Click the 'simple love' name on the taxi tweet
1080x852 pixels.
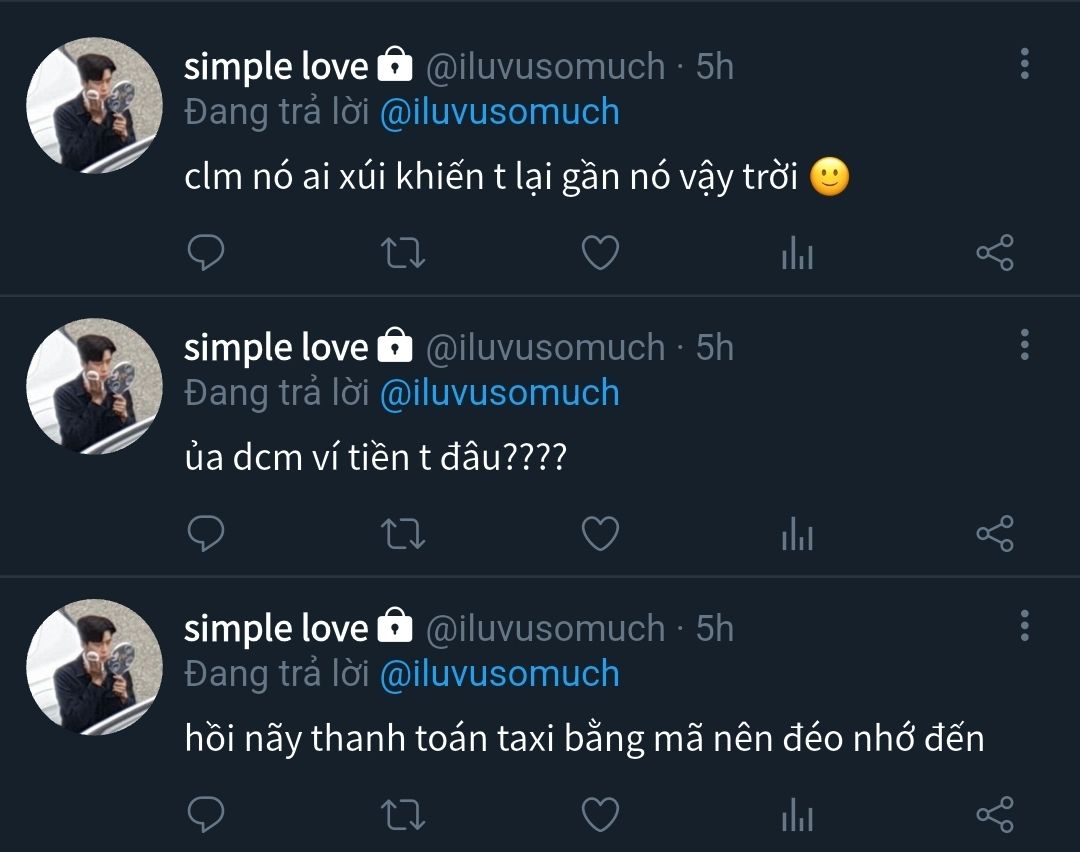point(276,628)
